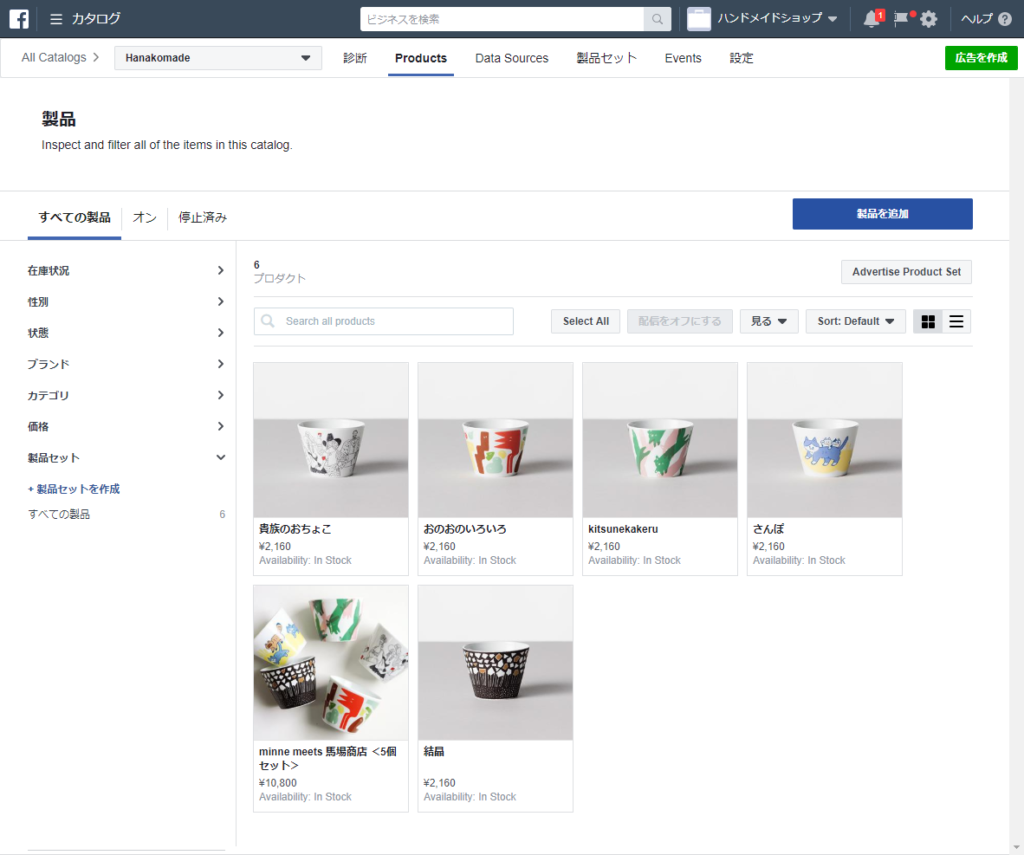Click the flag icon in top bar

[901, 19]
